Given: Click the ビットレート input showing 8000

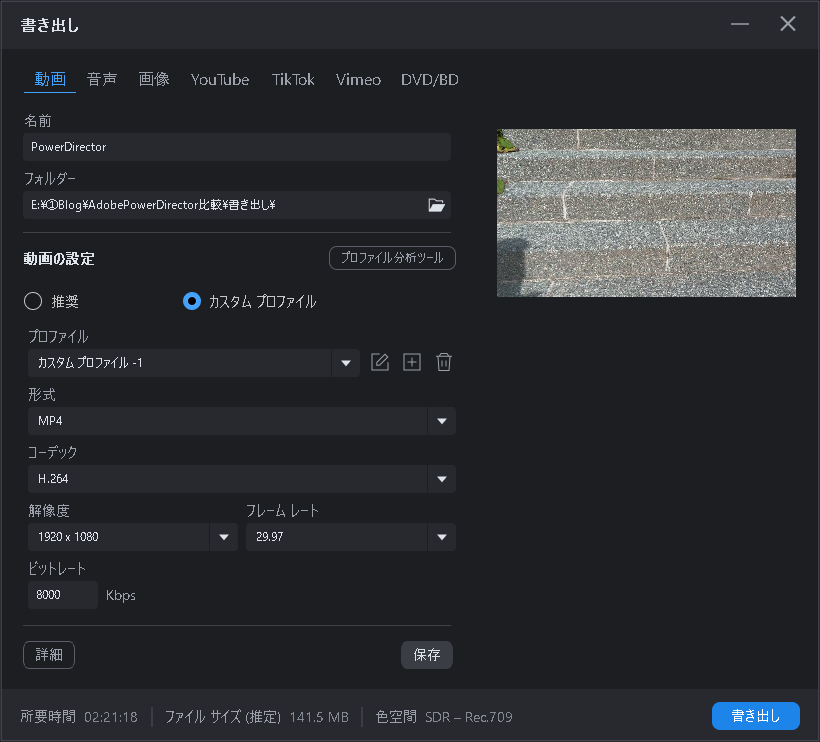Looking at the screenshot, I should click(x=62, y=594).
